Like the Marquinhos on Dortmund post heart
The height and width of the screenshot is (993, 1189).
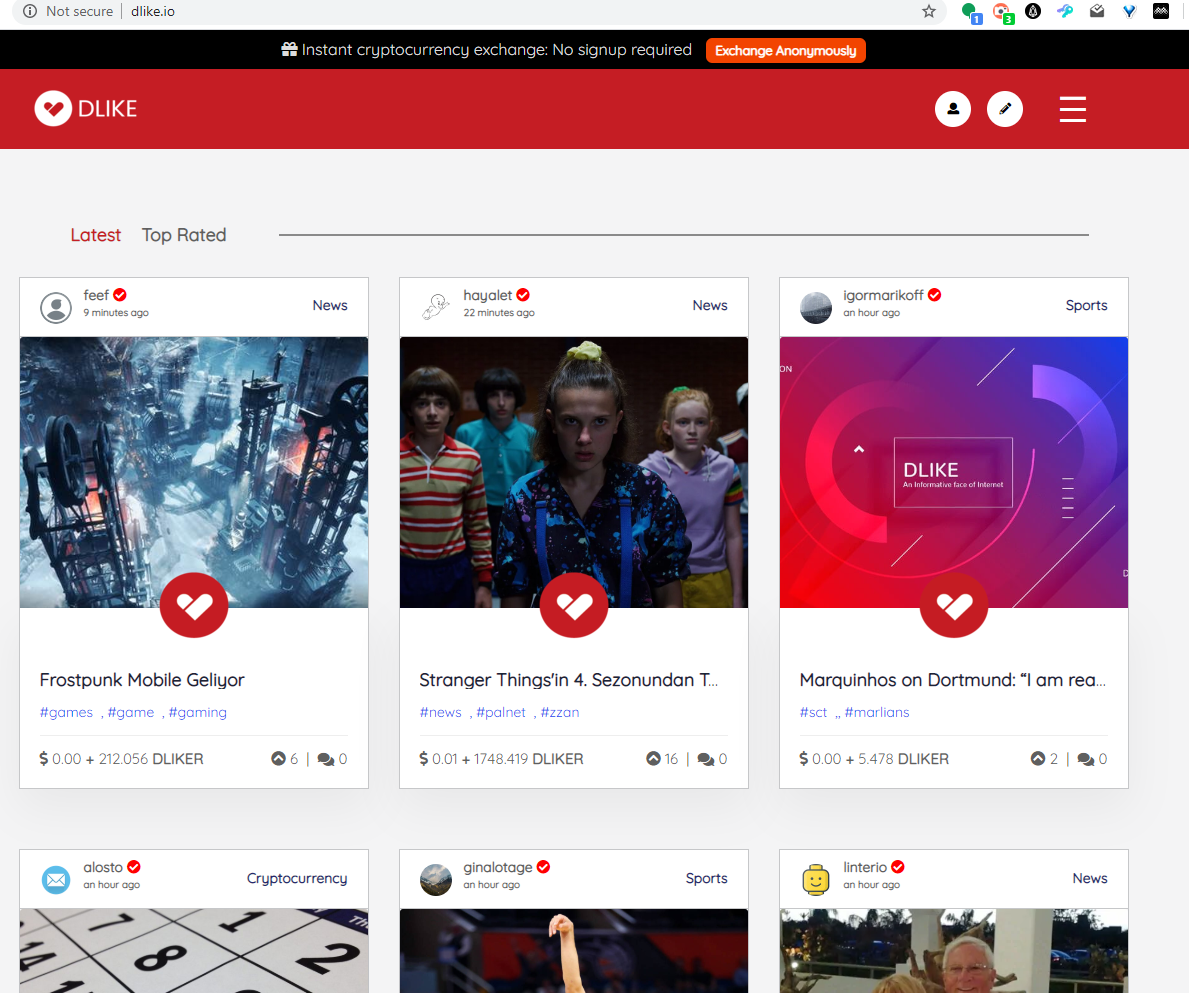(954, 605)
